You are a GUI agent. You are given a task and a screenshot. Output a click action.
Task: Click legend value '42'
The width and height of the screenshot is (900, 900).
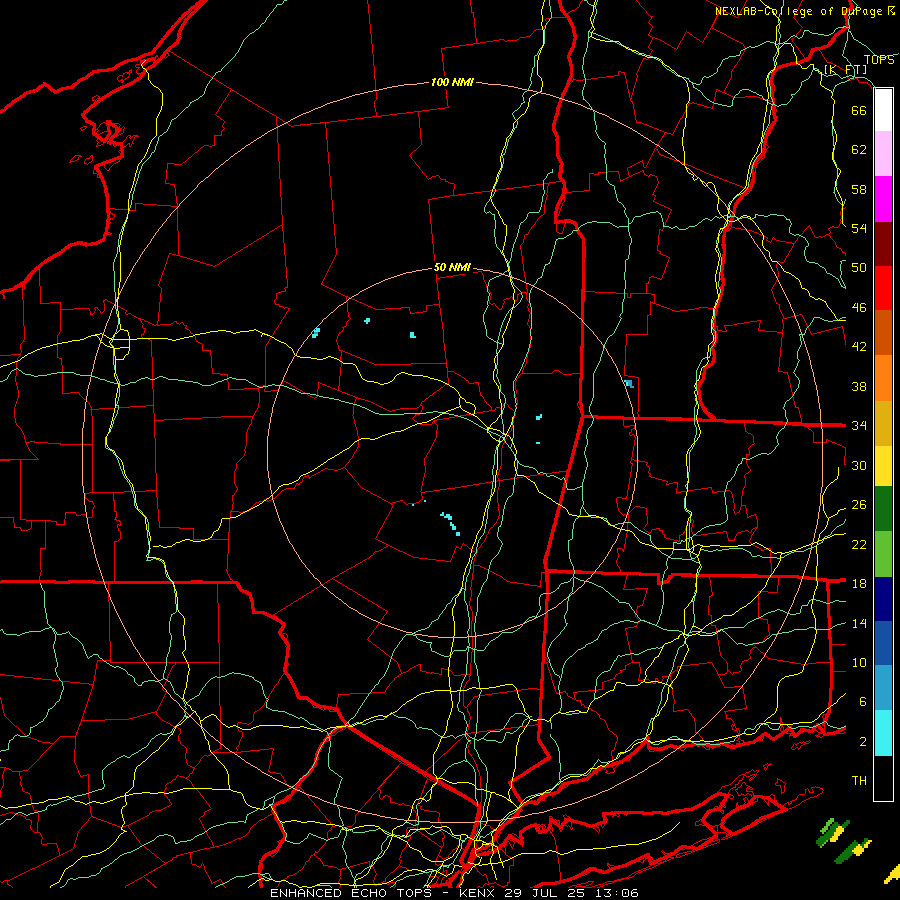coord(859,347)
